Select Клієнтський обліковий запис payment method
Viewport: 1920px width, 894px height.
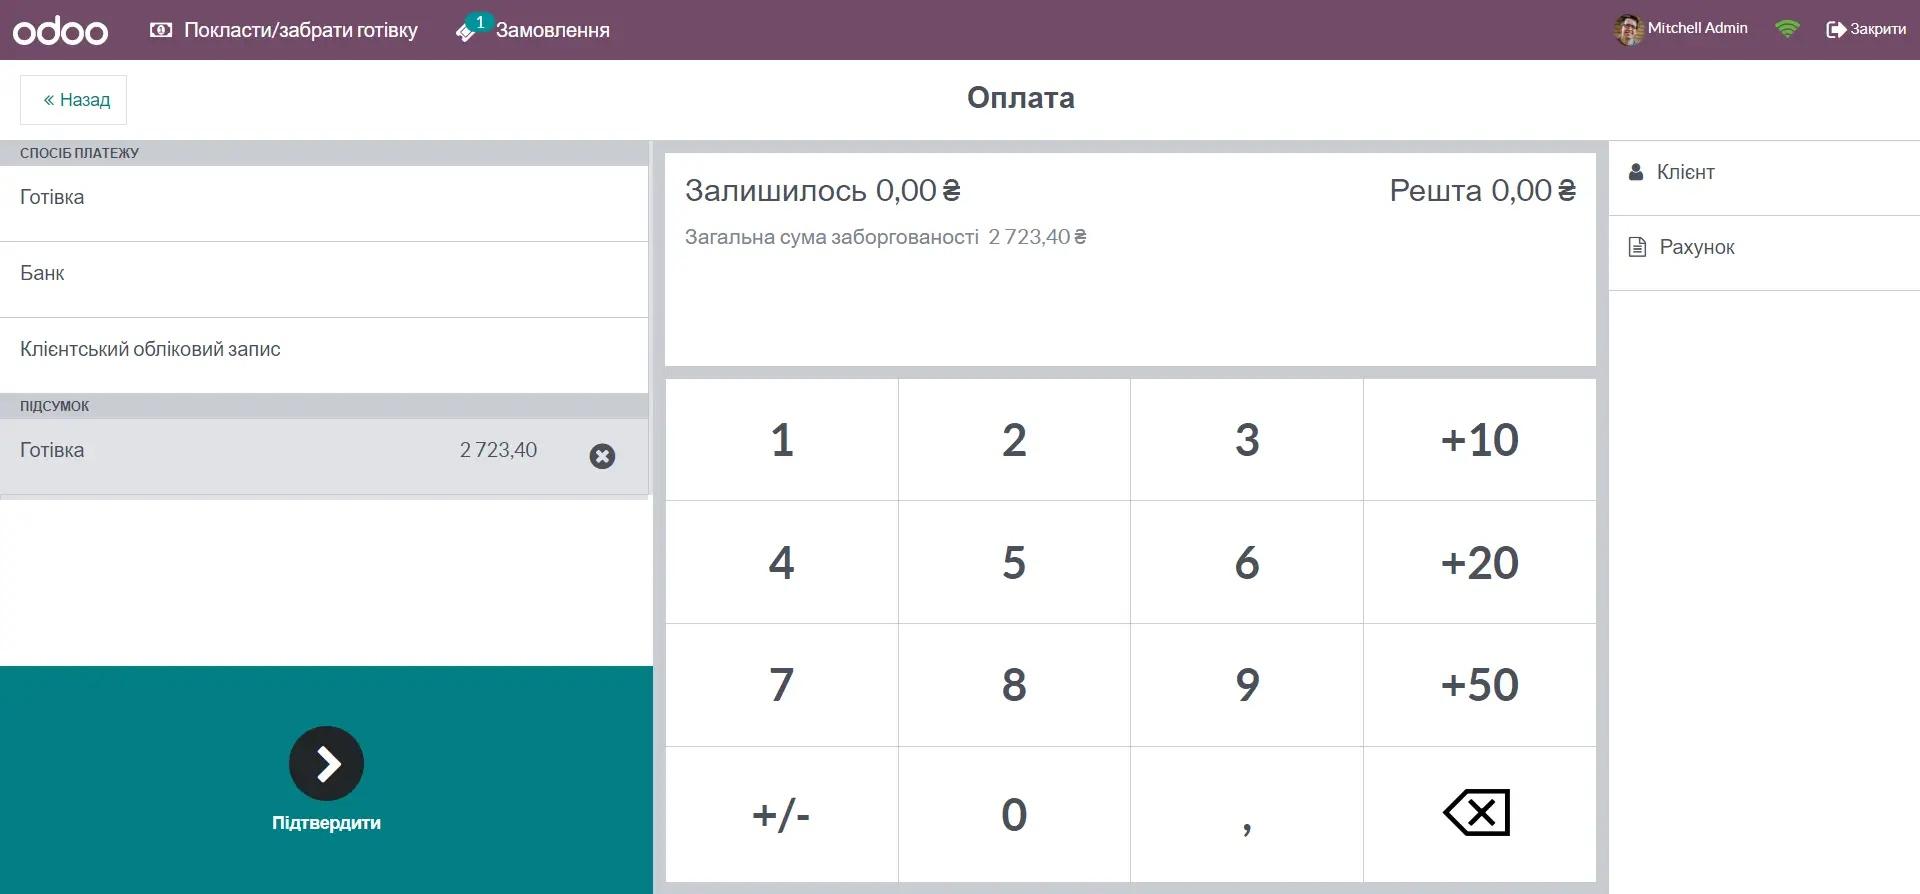click(x=324, y=355)
